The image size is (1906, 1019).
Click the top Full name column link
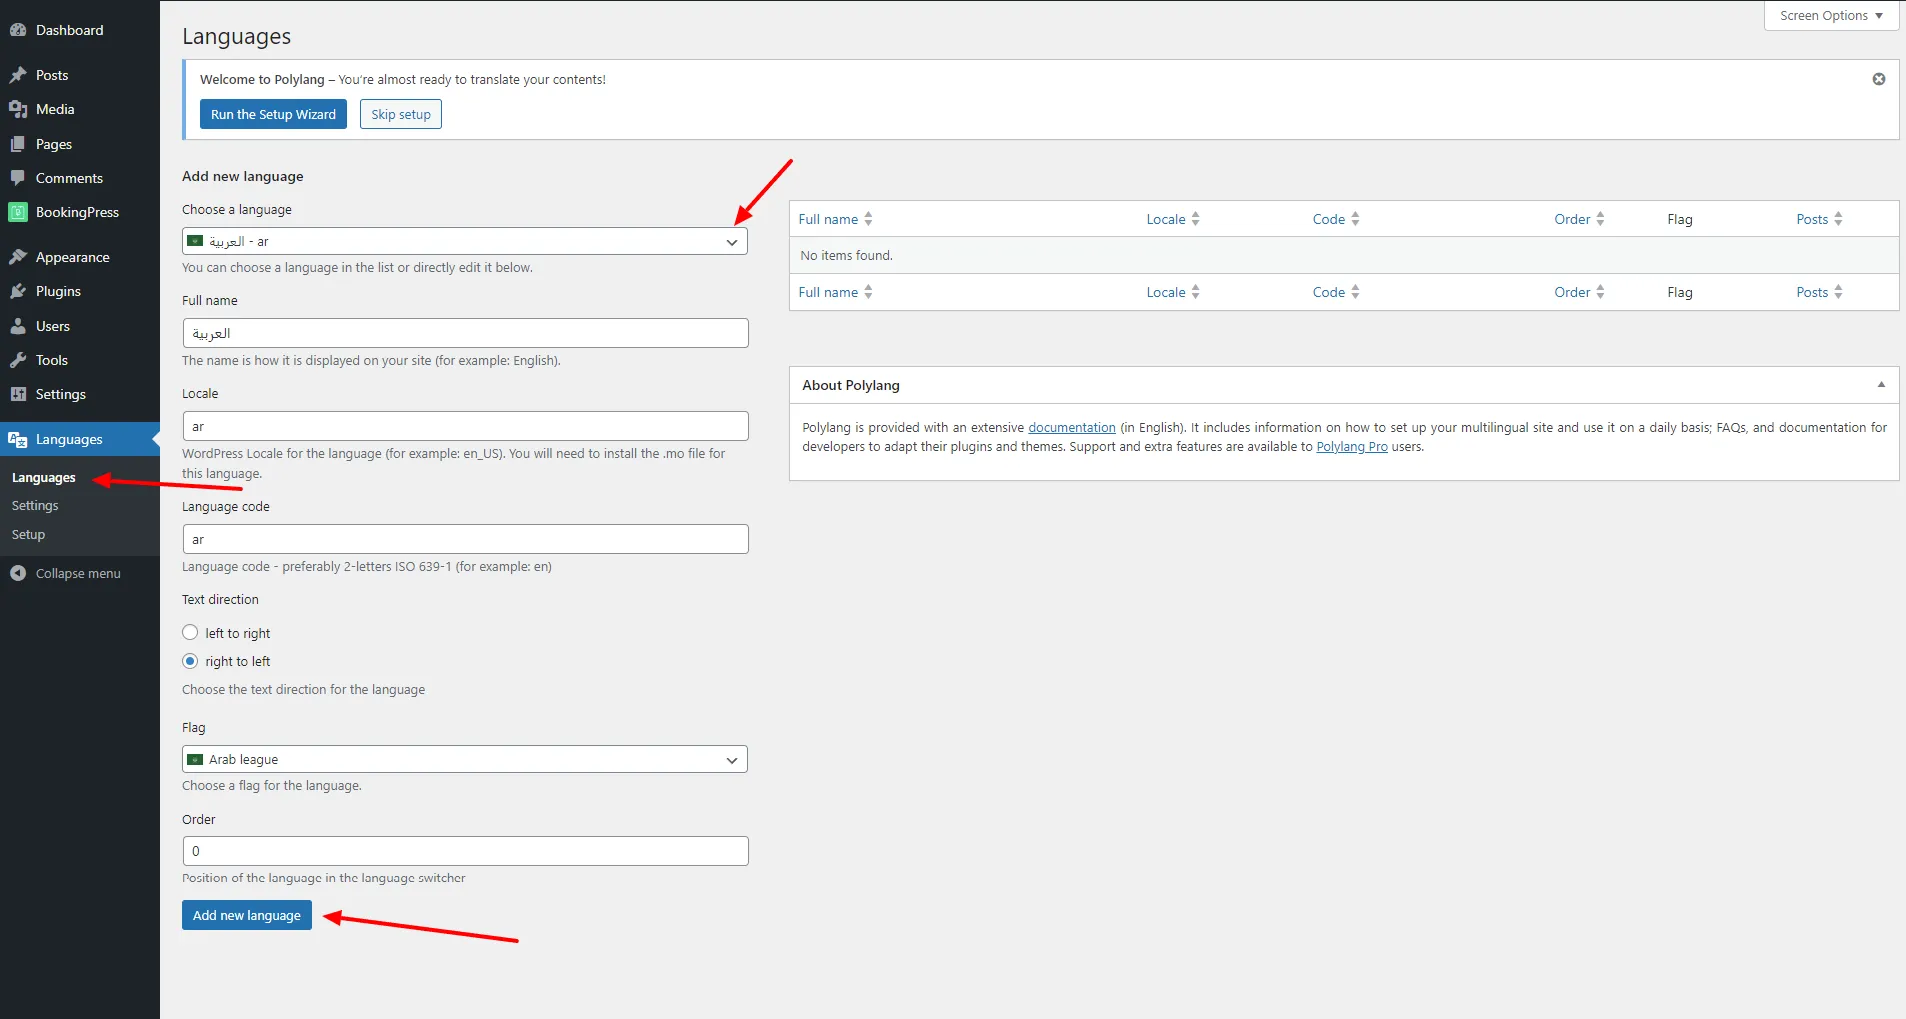828,219
